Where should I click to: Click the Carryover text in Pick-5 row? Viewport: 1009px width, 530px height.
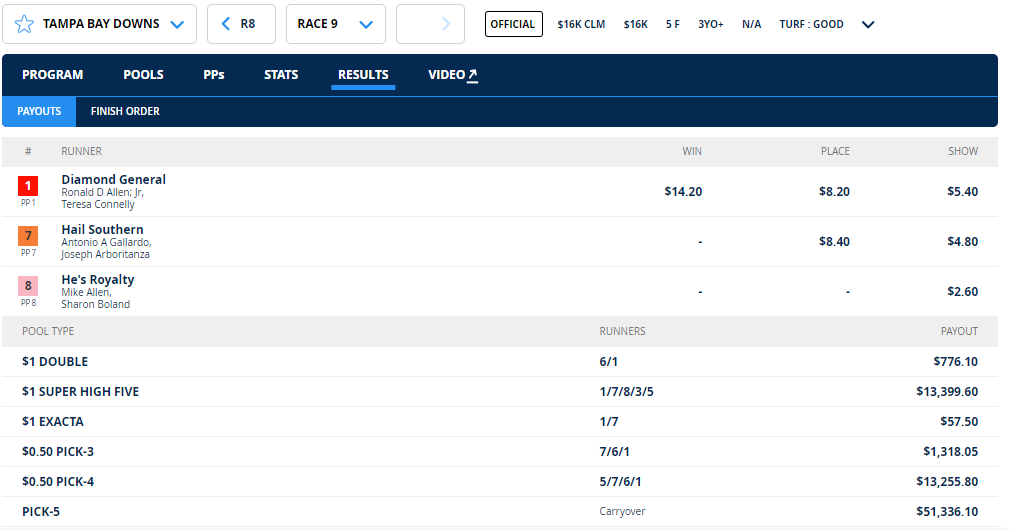pos(622,512)
